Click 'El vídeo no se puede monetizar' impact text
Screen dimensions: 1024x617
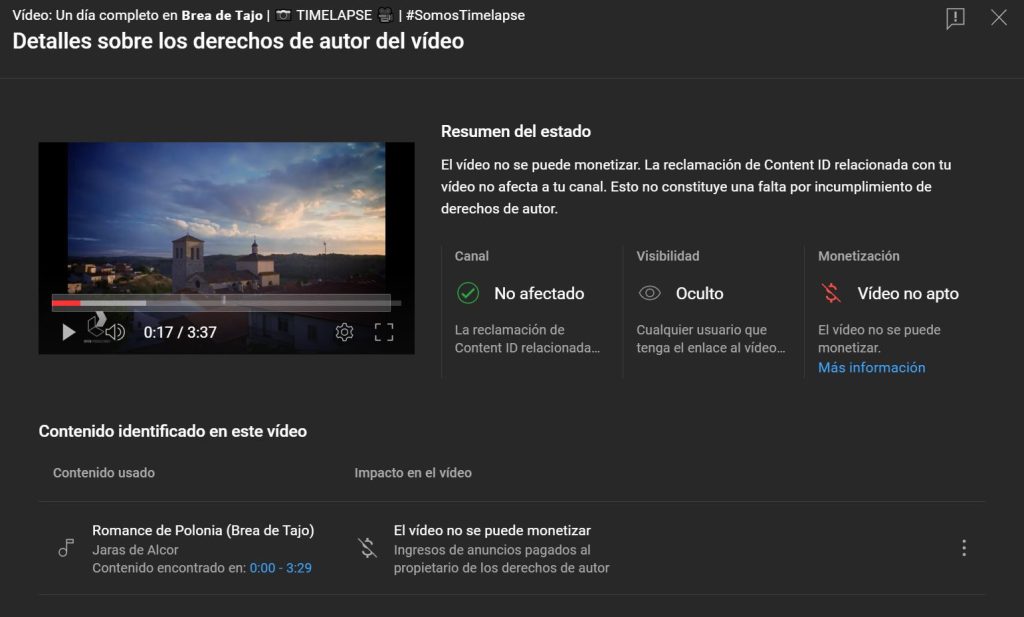492,530
